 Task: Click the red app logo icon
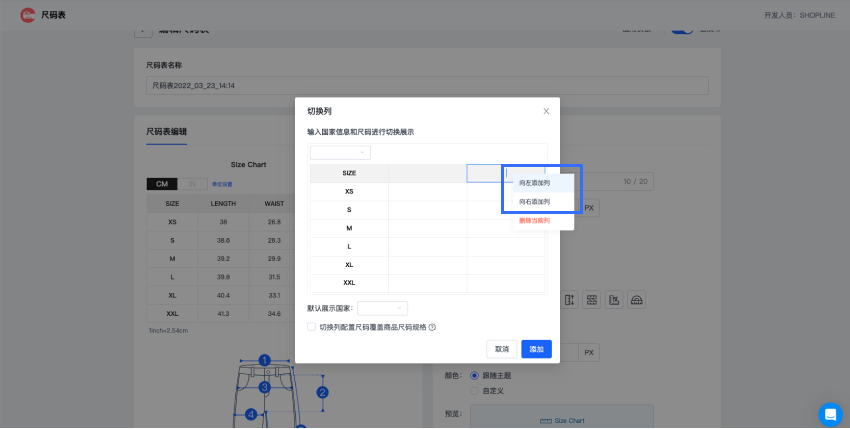tap(26, 16)
